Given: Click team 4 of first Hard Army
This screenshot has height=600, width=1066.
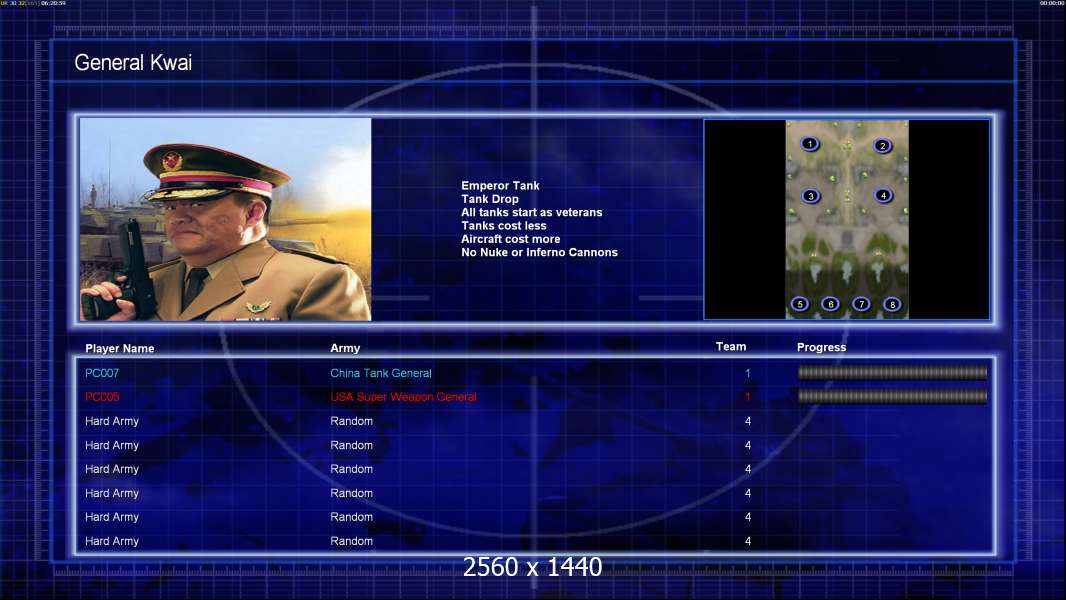Looking at the screenshot, I should 748,421.
